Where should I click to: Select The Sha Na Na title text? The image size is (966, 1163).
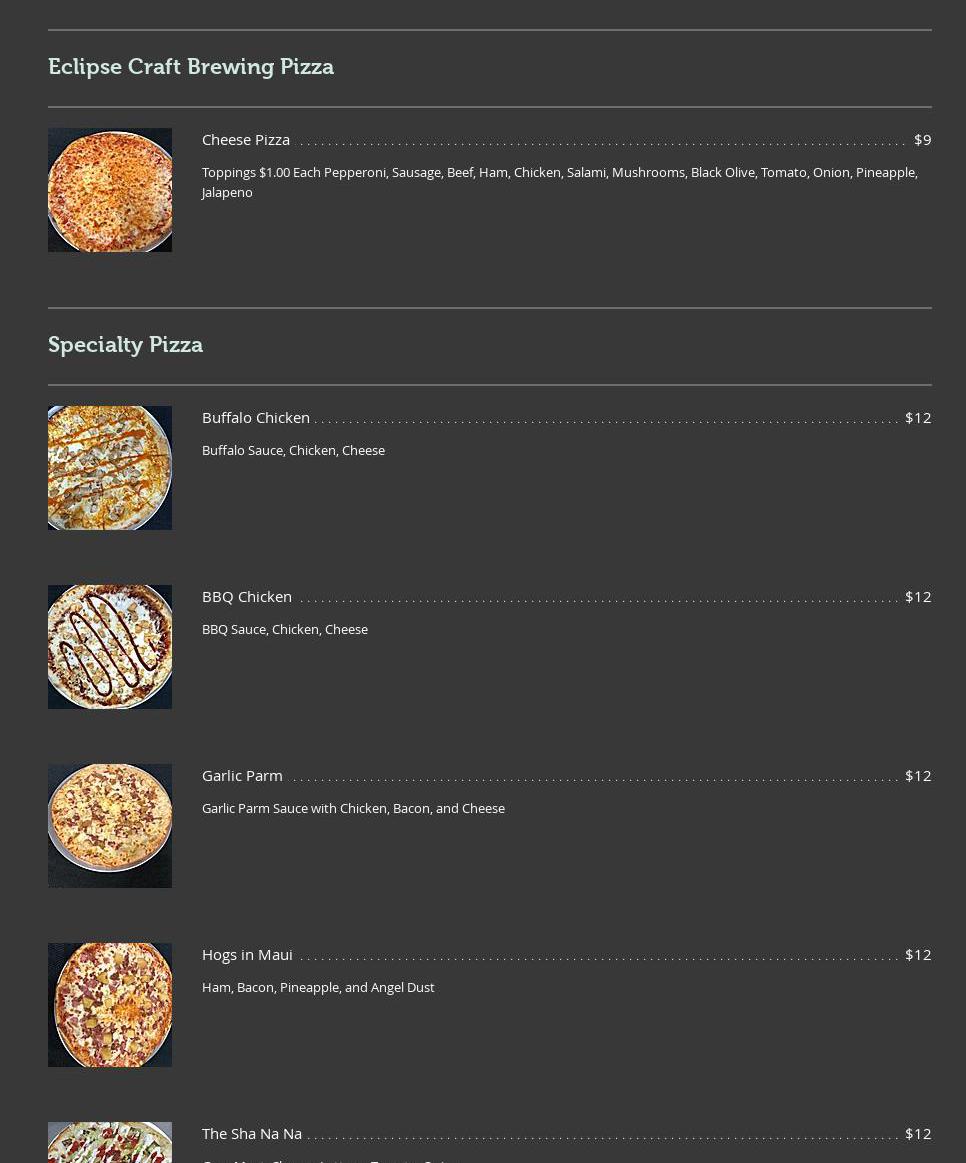252,1134
